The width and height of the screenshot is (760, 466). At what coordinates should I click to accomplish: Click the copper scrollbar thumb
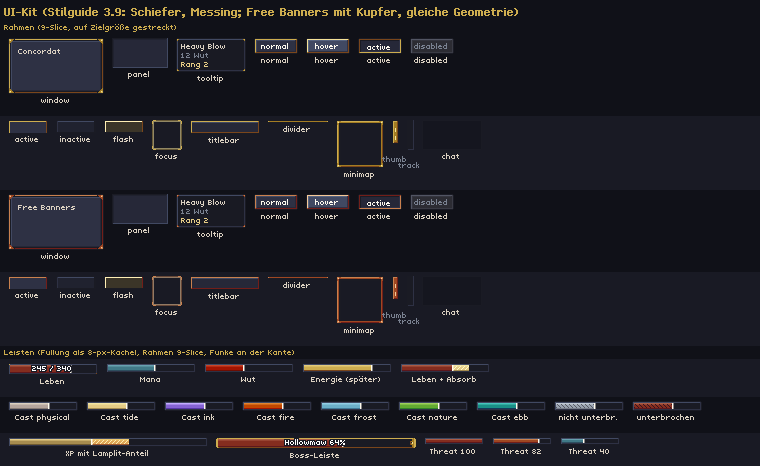tap(396, 288)
